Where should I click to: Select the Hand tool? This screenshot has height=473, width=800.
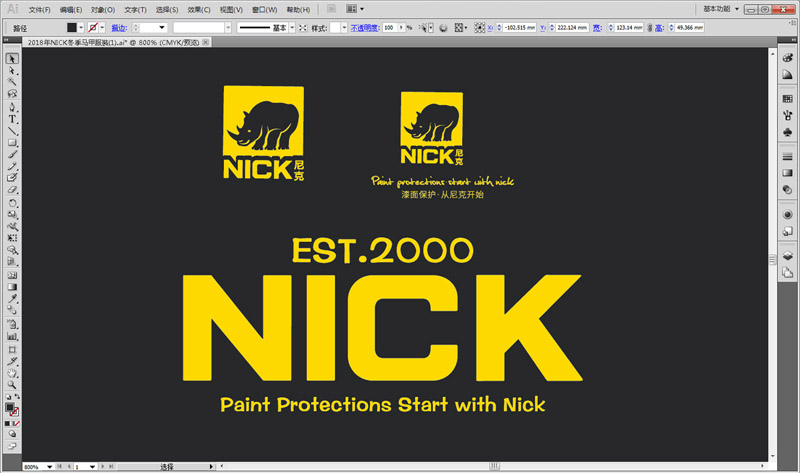point(12,373)
